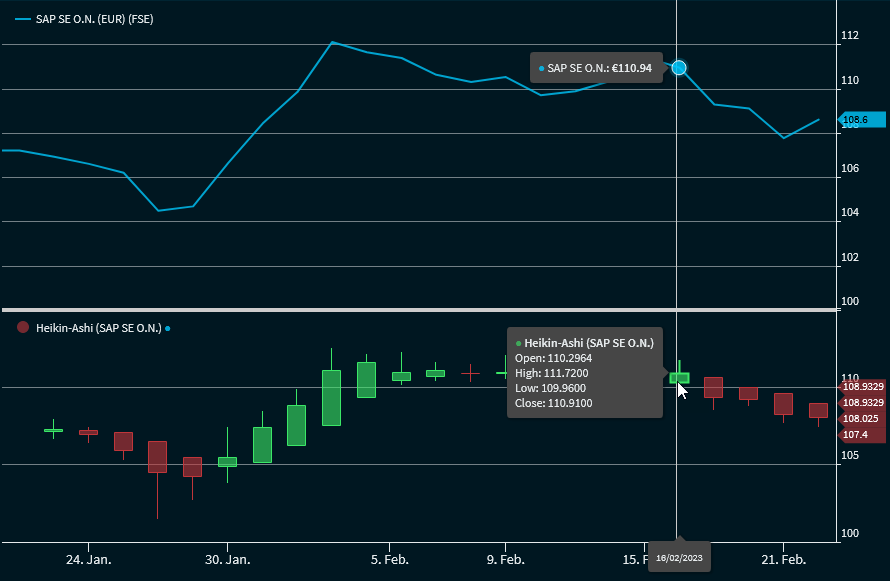Select the hovered green candle under the cursor
Image resolution: width=890 pixels, height=581 pixels.
pyautogui.click(x=679, y=377)
